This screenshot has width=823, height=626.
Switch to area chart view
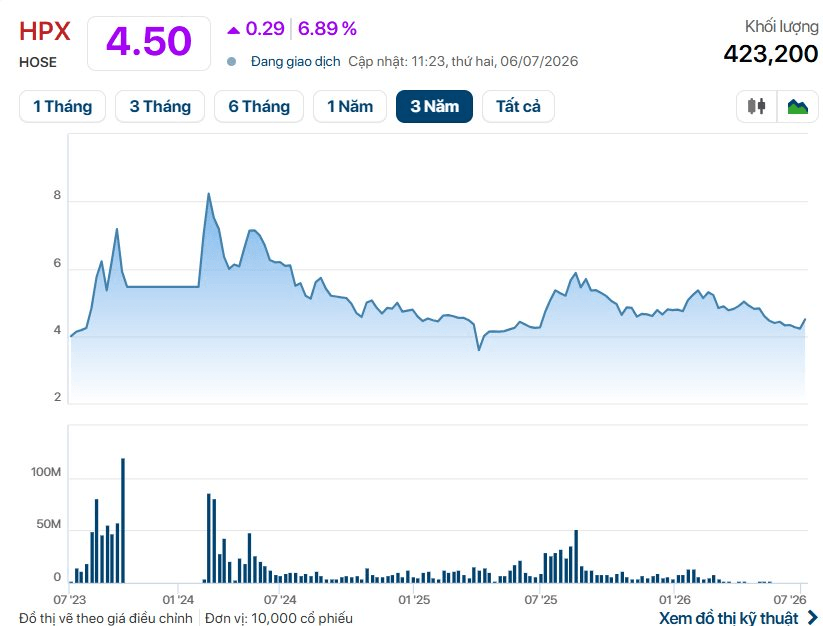click(798, 107)
